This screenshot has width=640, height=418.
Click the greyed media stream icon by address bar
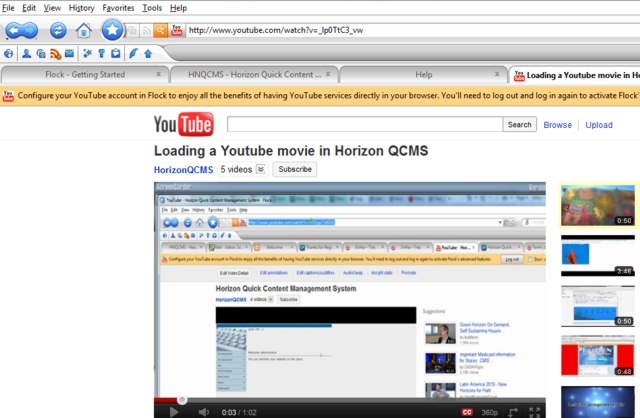tap(132, 31)
